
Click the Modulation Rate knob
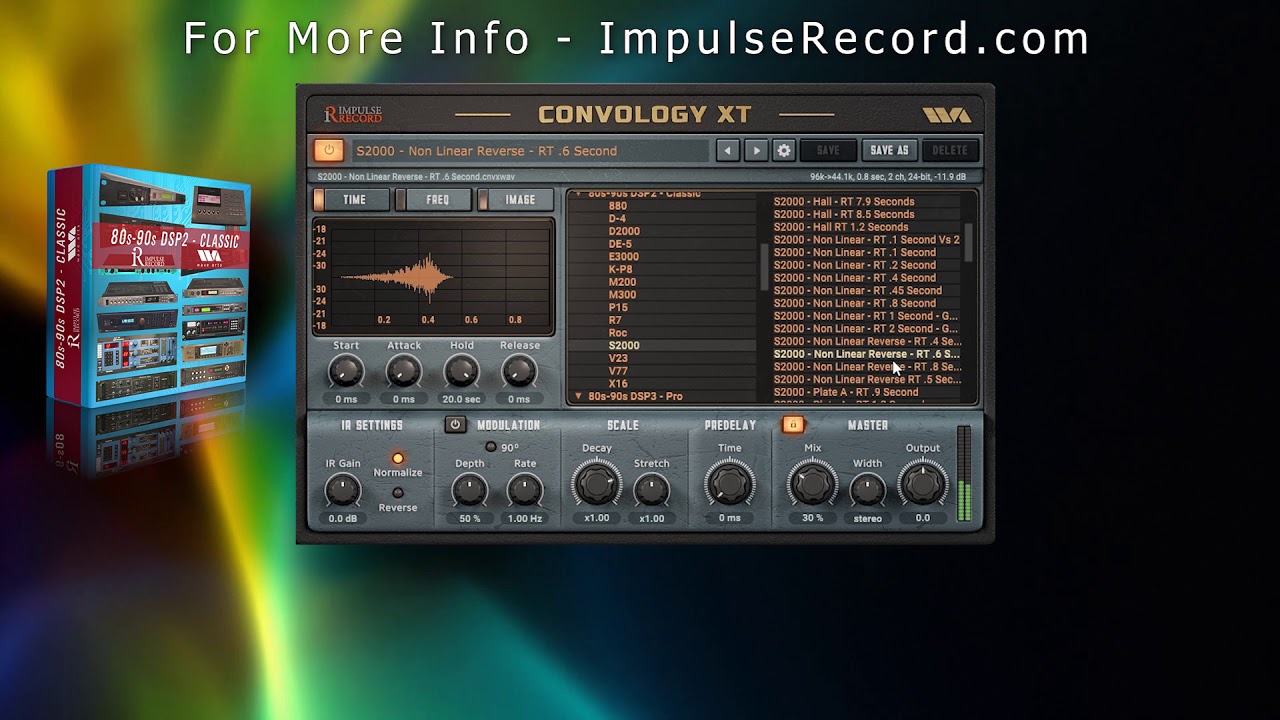524,490
